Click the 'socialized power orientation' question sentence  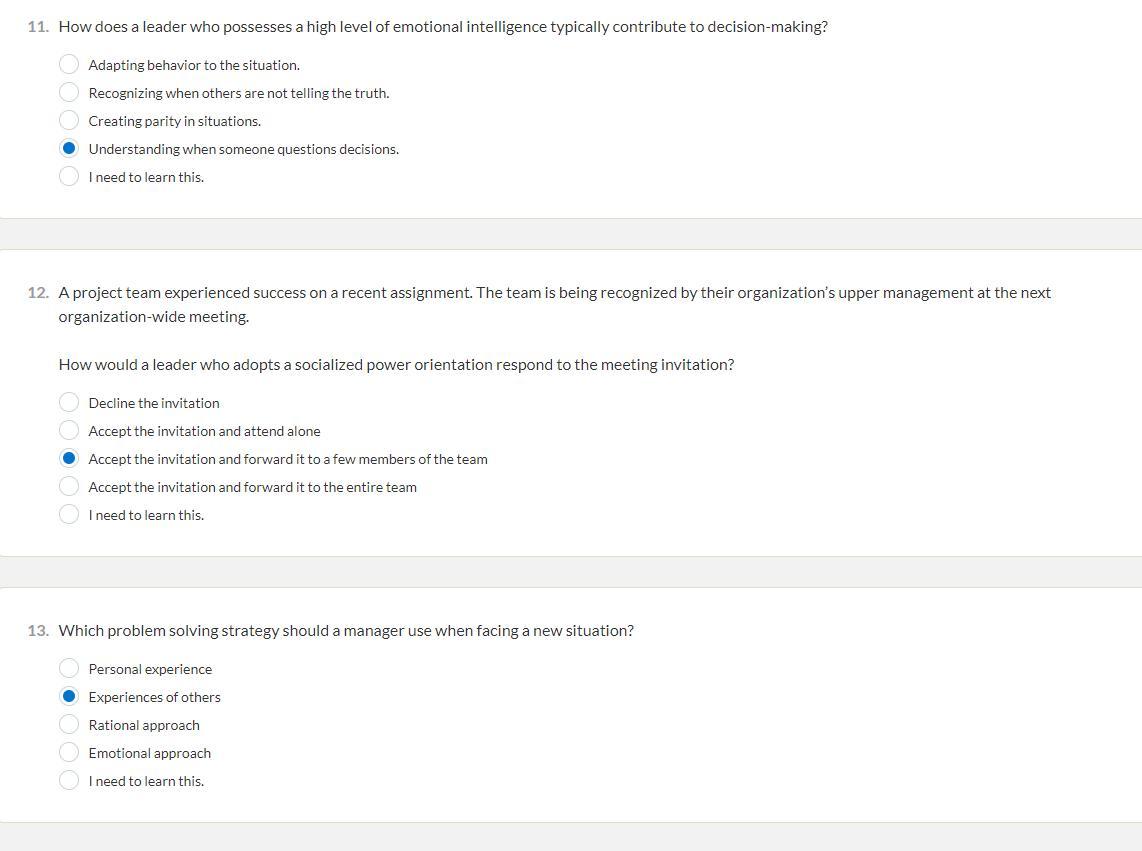coord(396,364)
